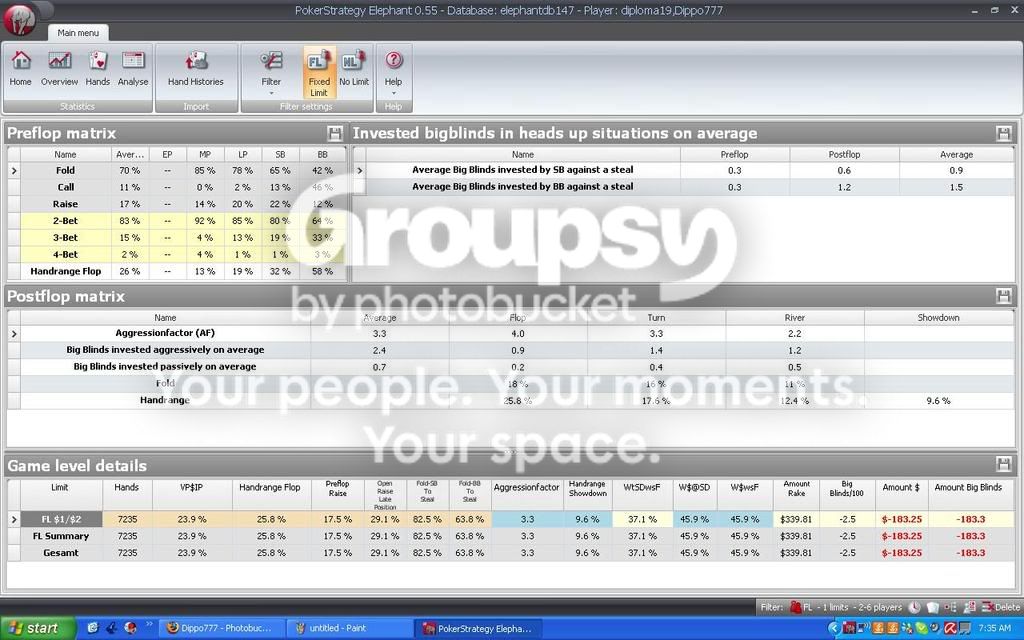The width and height of the screenshot is (1024, 640).
Task: Select the FL $1/$2 row arrow
Action: point(14,520)
